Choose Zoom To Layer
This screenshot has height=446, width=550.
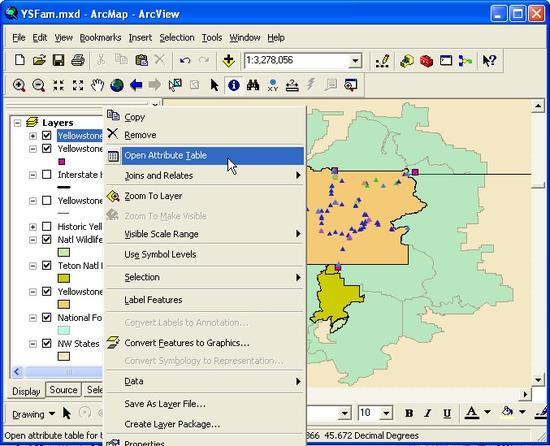[x=204, y=196]
